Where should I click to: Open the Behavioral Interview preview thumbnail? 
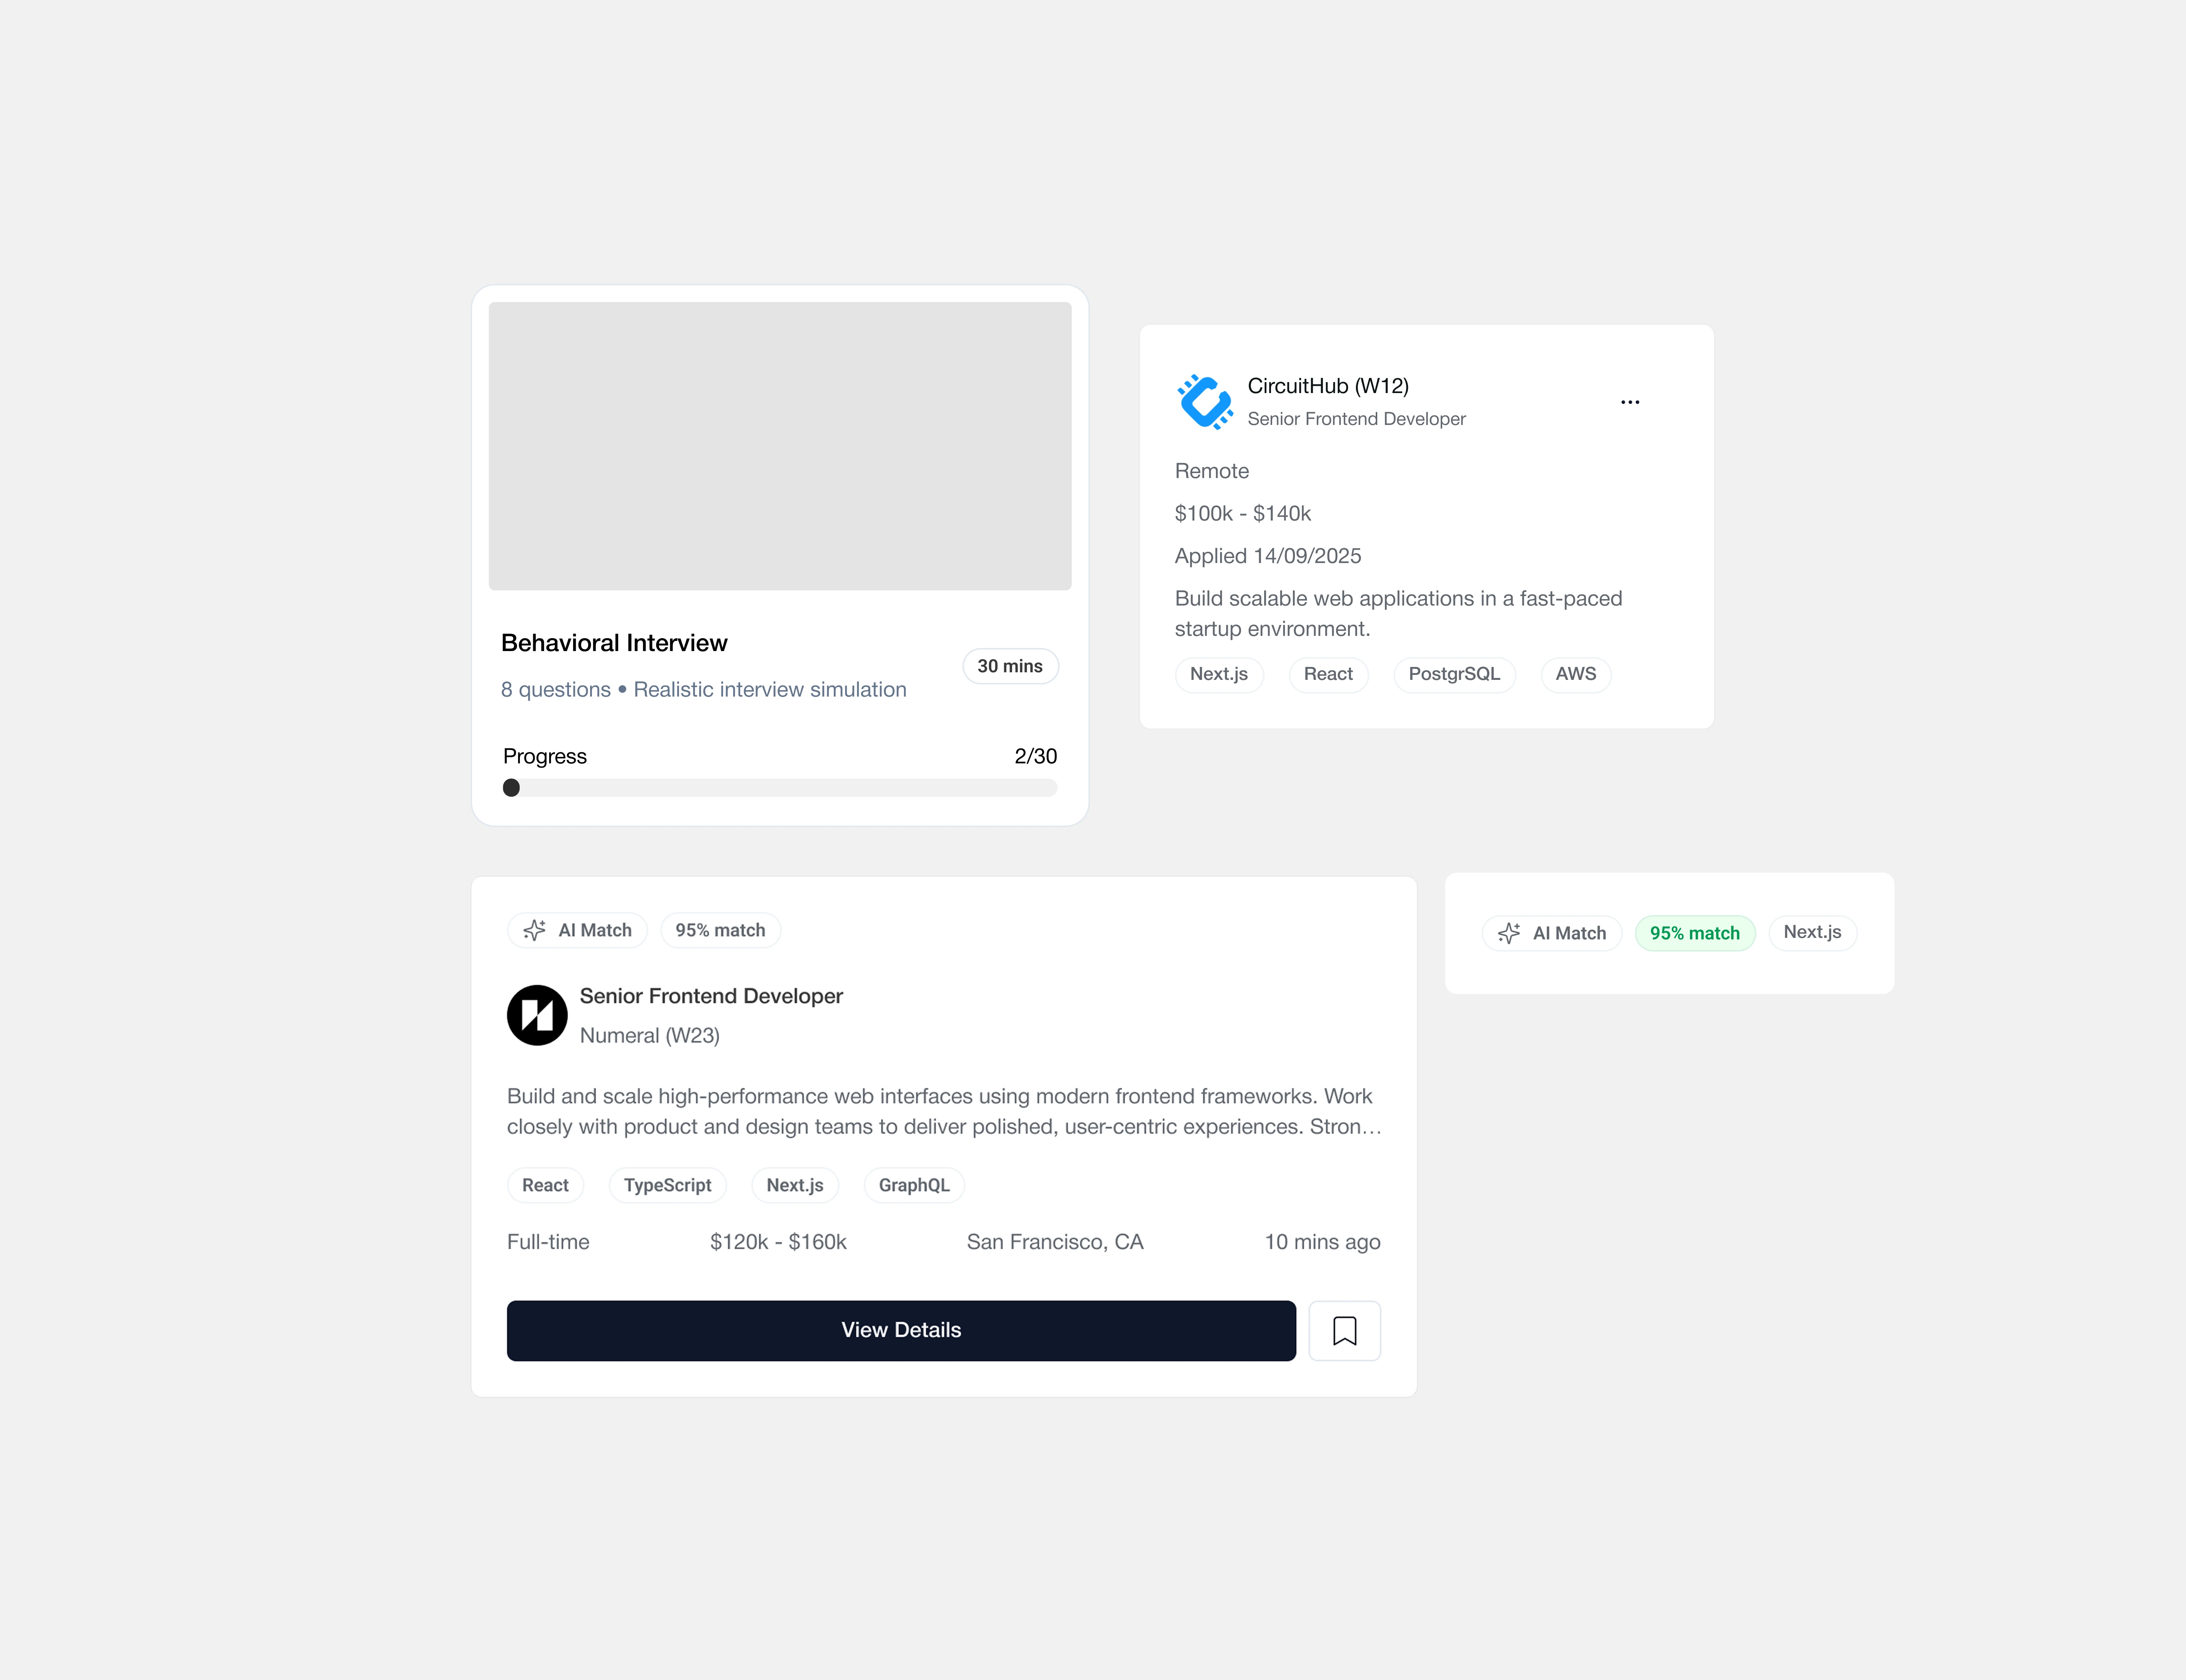780,446
